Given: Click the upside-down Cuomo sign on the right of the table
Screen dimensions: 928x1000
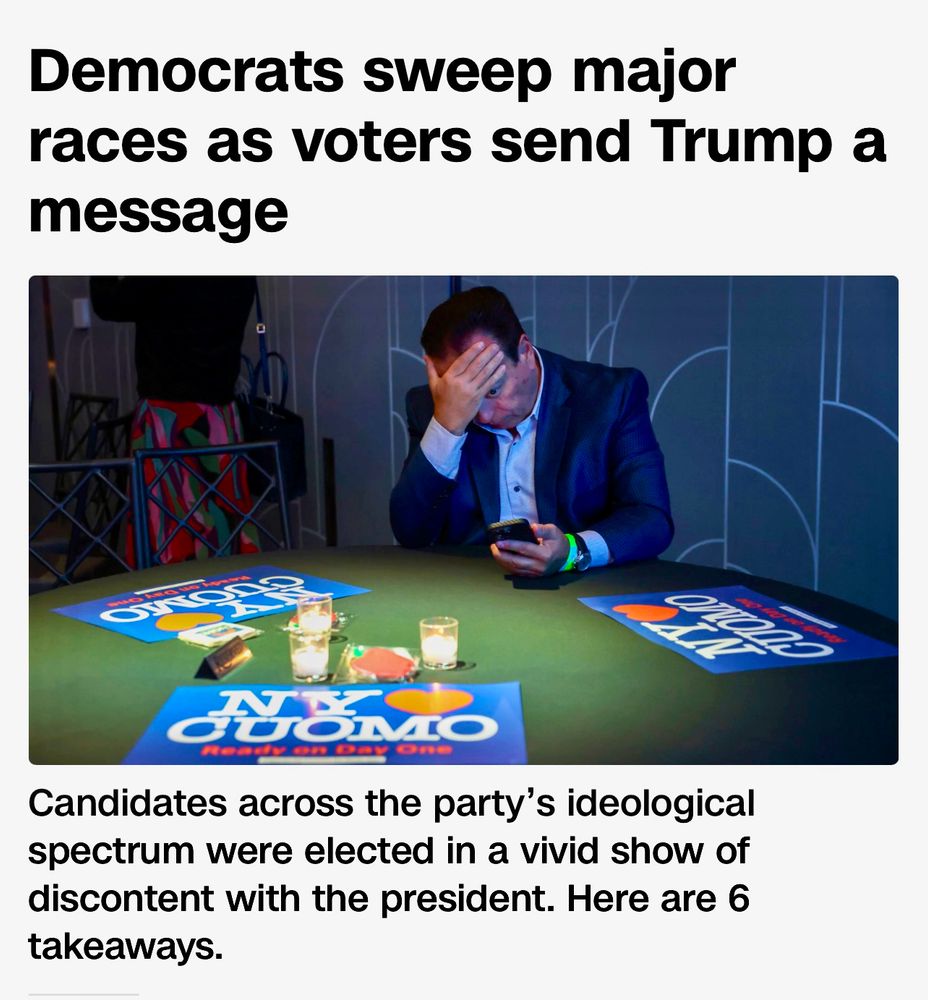Looking at the screenshot, I should click(x=737, y=628).
